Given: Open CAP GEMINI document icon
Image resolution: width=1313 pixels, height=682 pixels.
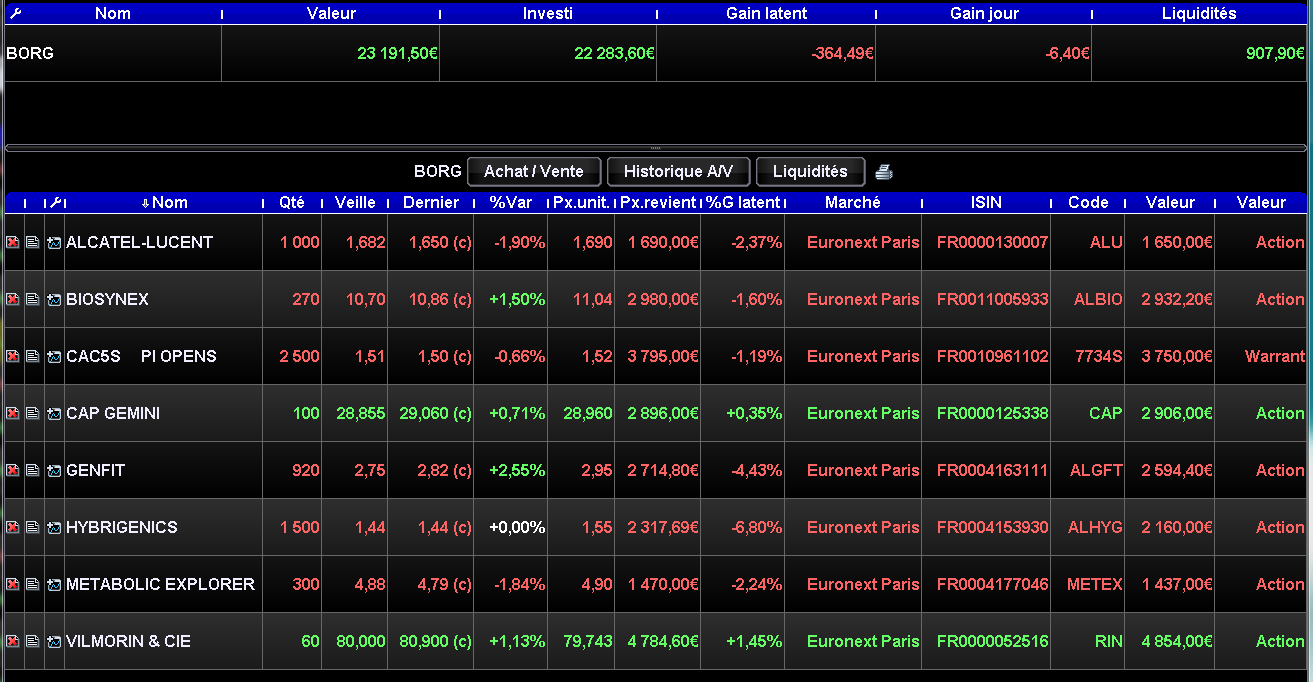Looking at the screenshot, I should (x=33, y=413).
